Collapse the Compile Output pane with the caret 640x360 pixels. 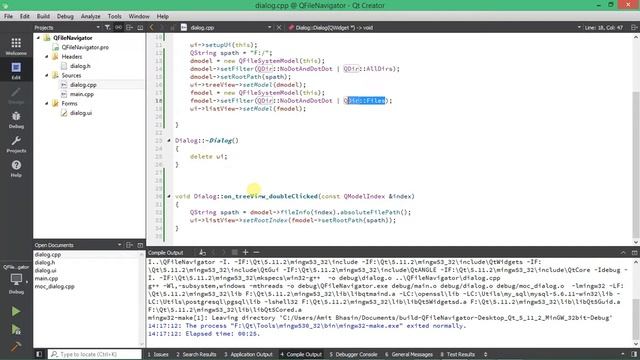point(623,252)
